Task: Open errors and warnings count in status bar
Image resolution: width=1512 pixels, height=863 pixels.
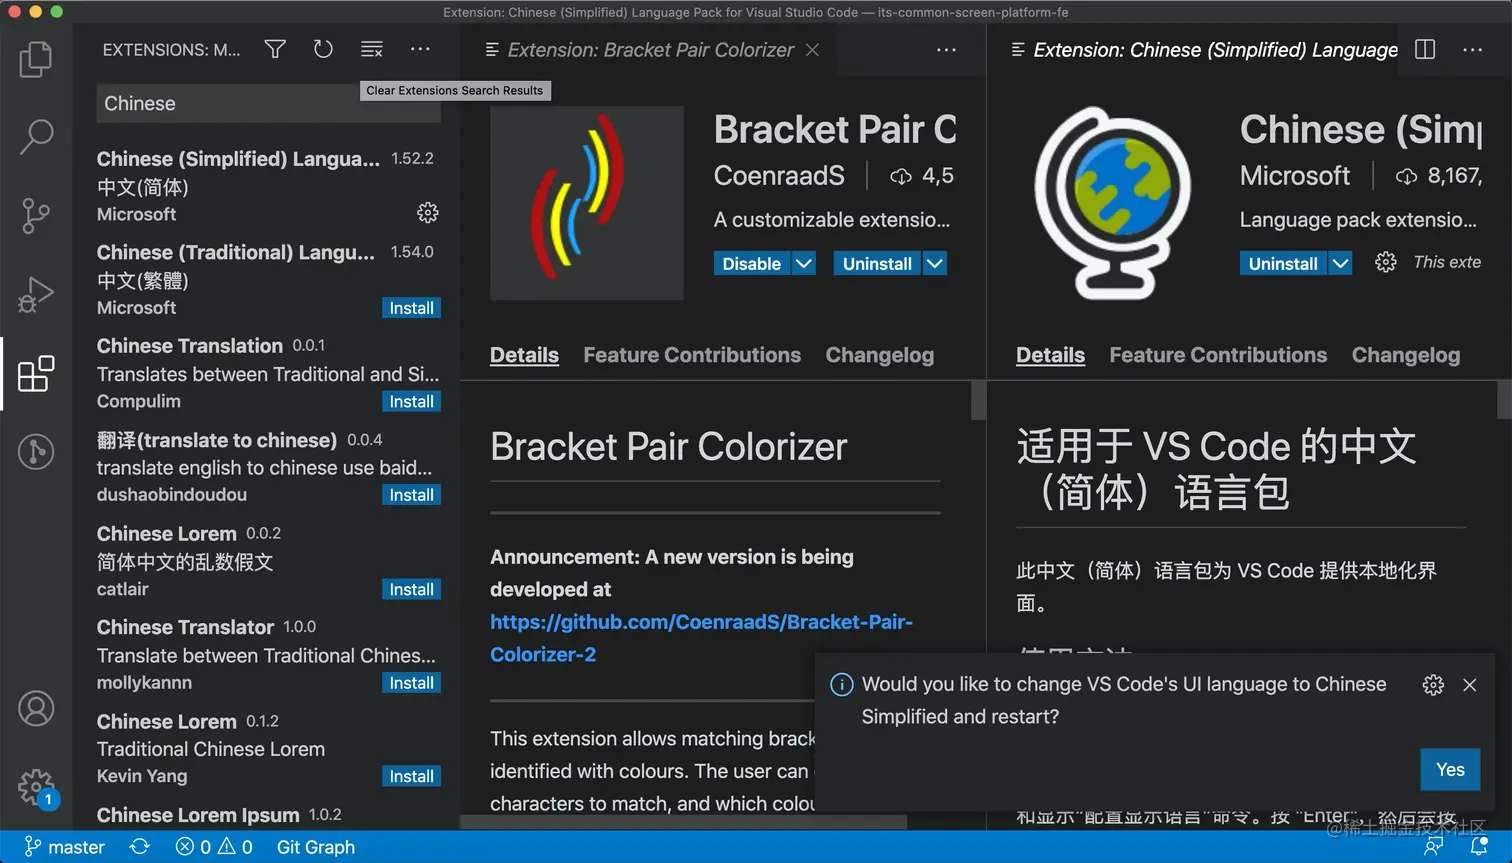Action: point(214,847)
